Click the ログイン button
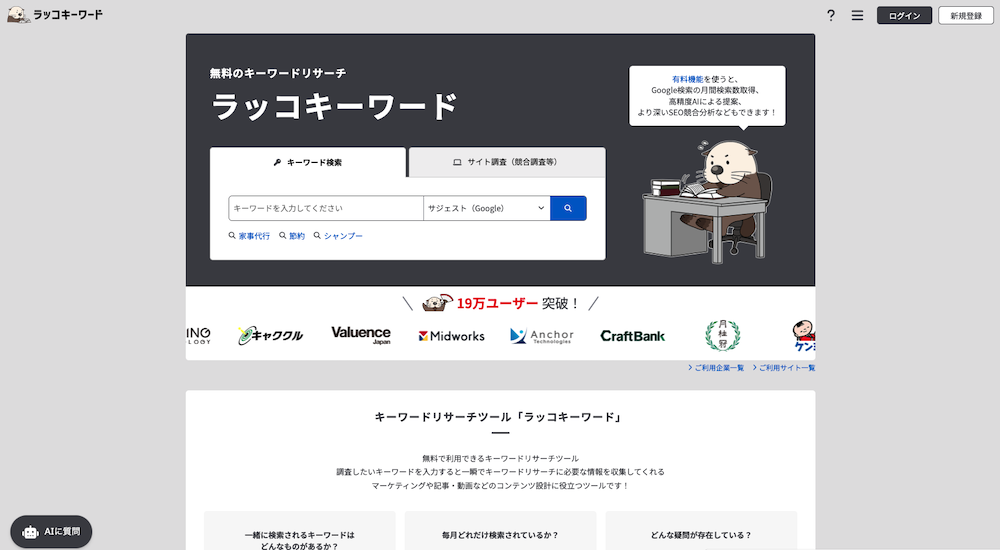This screenshot has height=550, width=1000. tap(904, 15)
